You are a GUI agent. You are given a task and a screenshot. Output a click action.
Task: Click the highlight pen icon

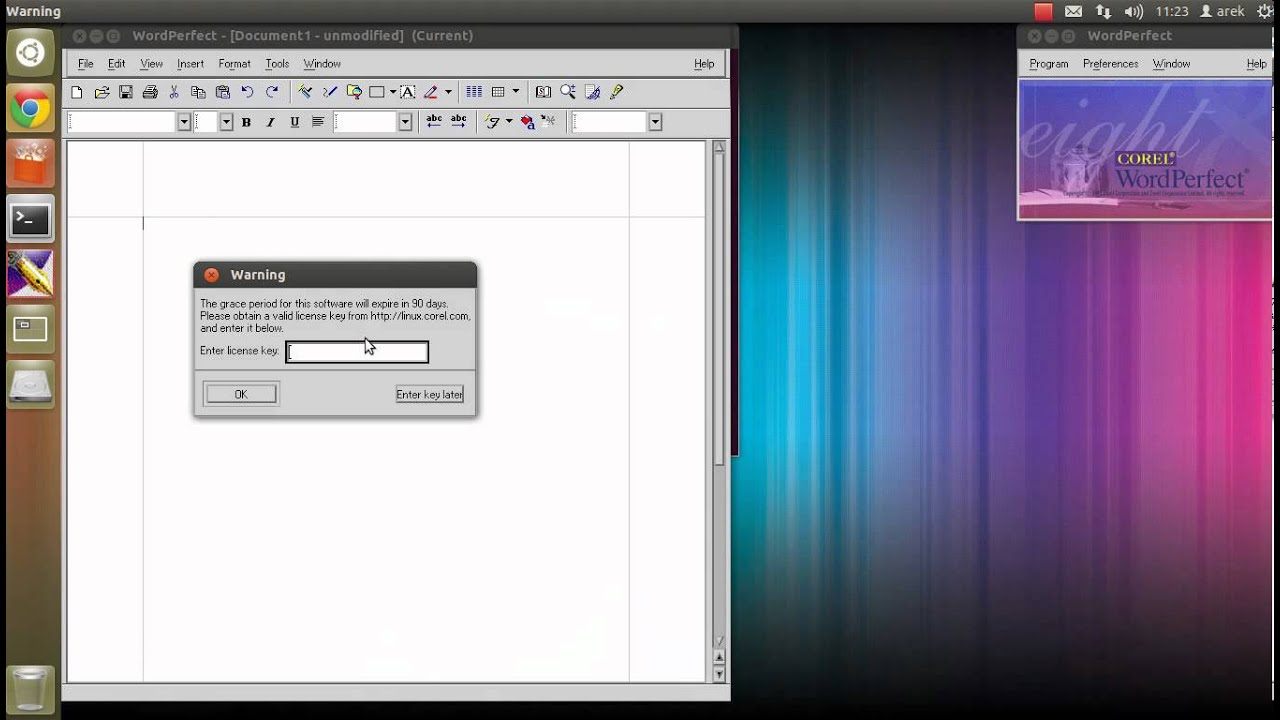(431, 92)
